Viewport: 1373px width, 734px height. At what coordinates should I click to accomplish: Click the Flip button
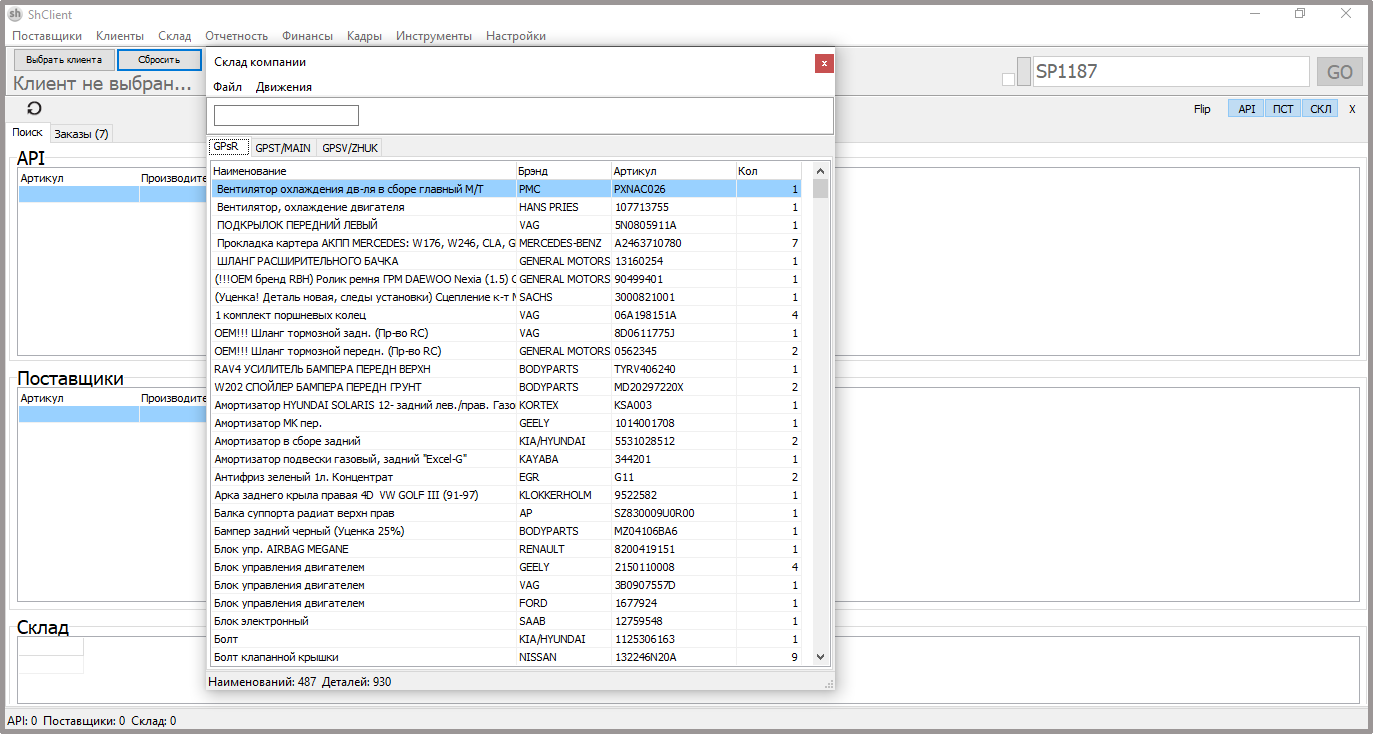tap(1202, 109)
